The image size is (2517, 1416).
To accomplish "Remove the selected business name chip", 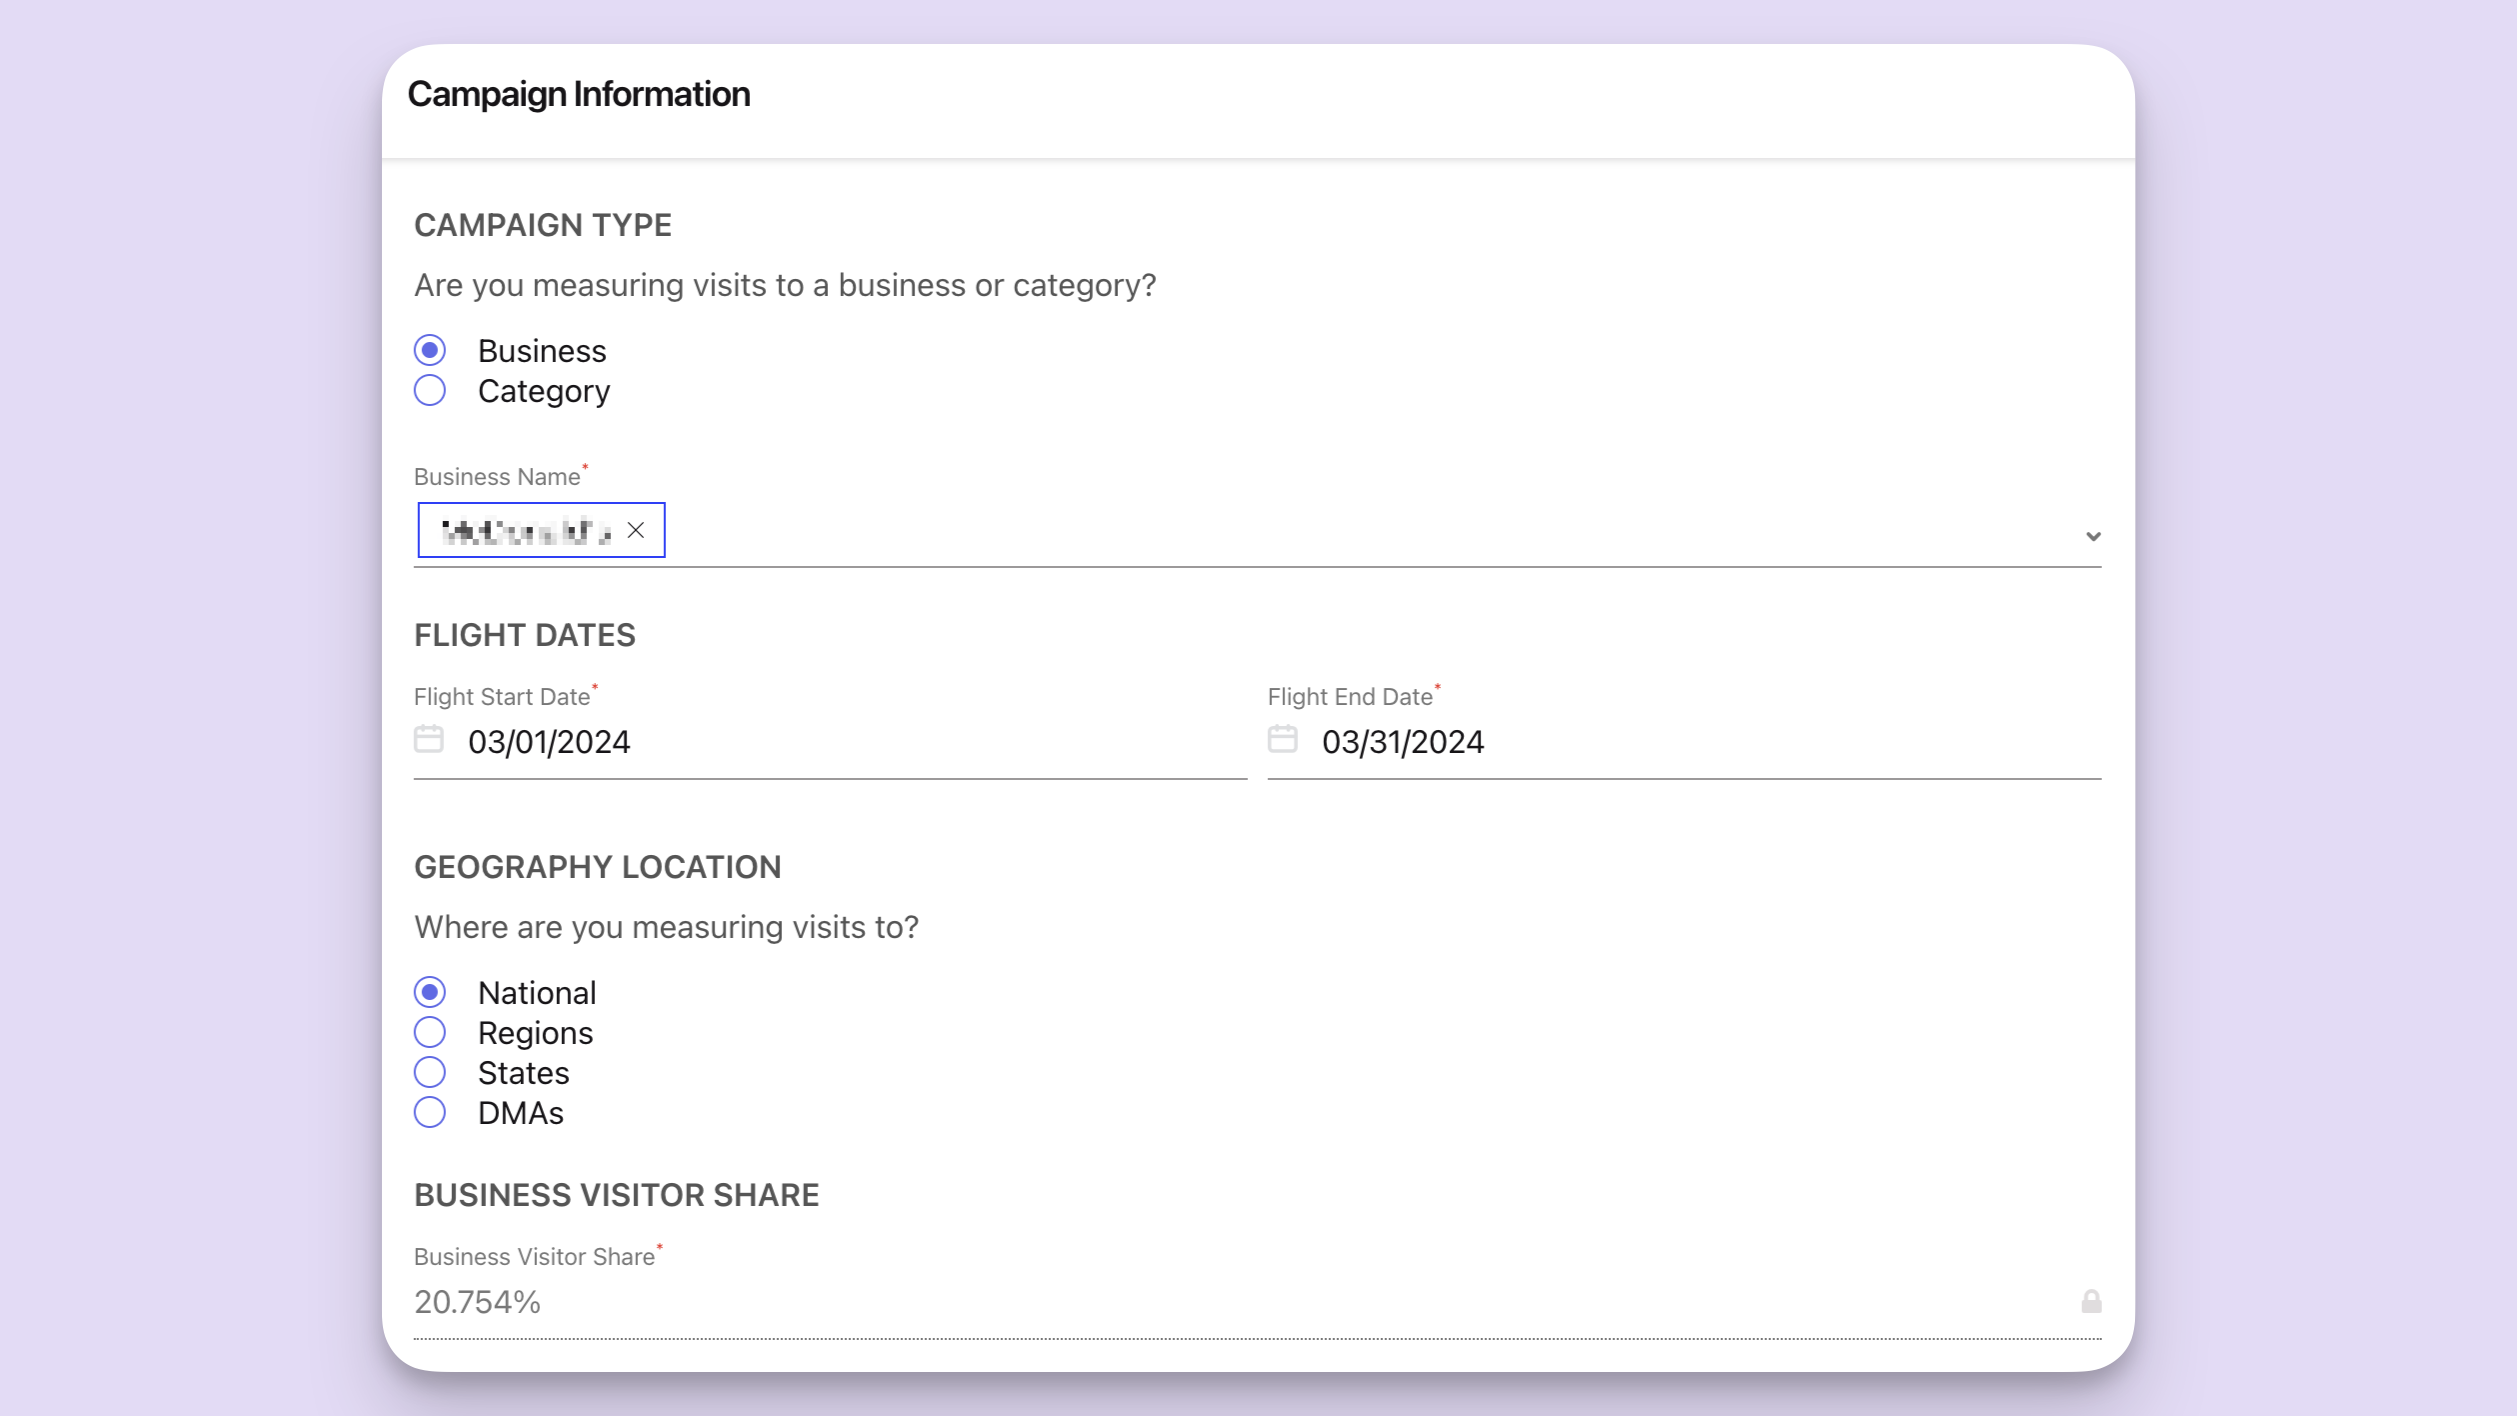I will click(636, 530).
